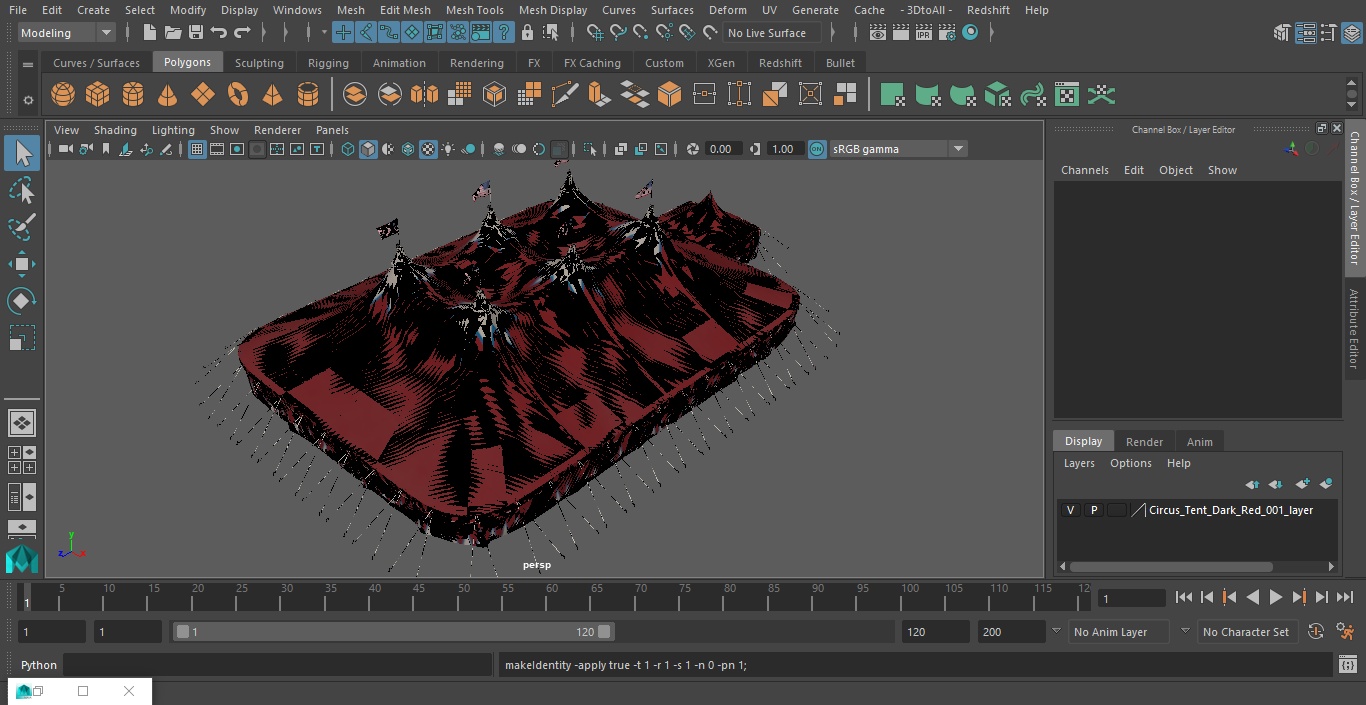Toggle color management ON button
This screenshot has width=1366, height=705.
(x=817, y=149)
